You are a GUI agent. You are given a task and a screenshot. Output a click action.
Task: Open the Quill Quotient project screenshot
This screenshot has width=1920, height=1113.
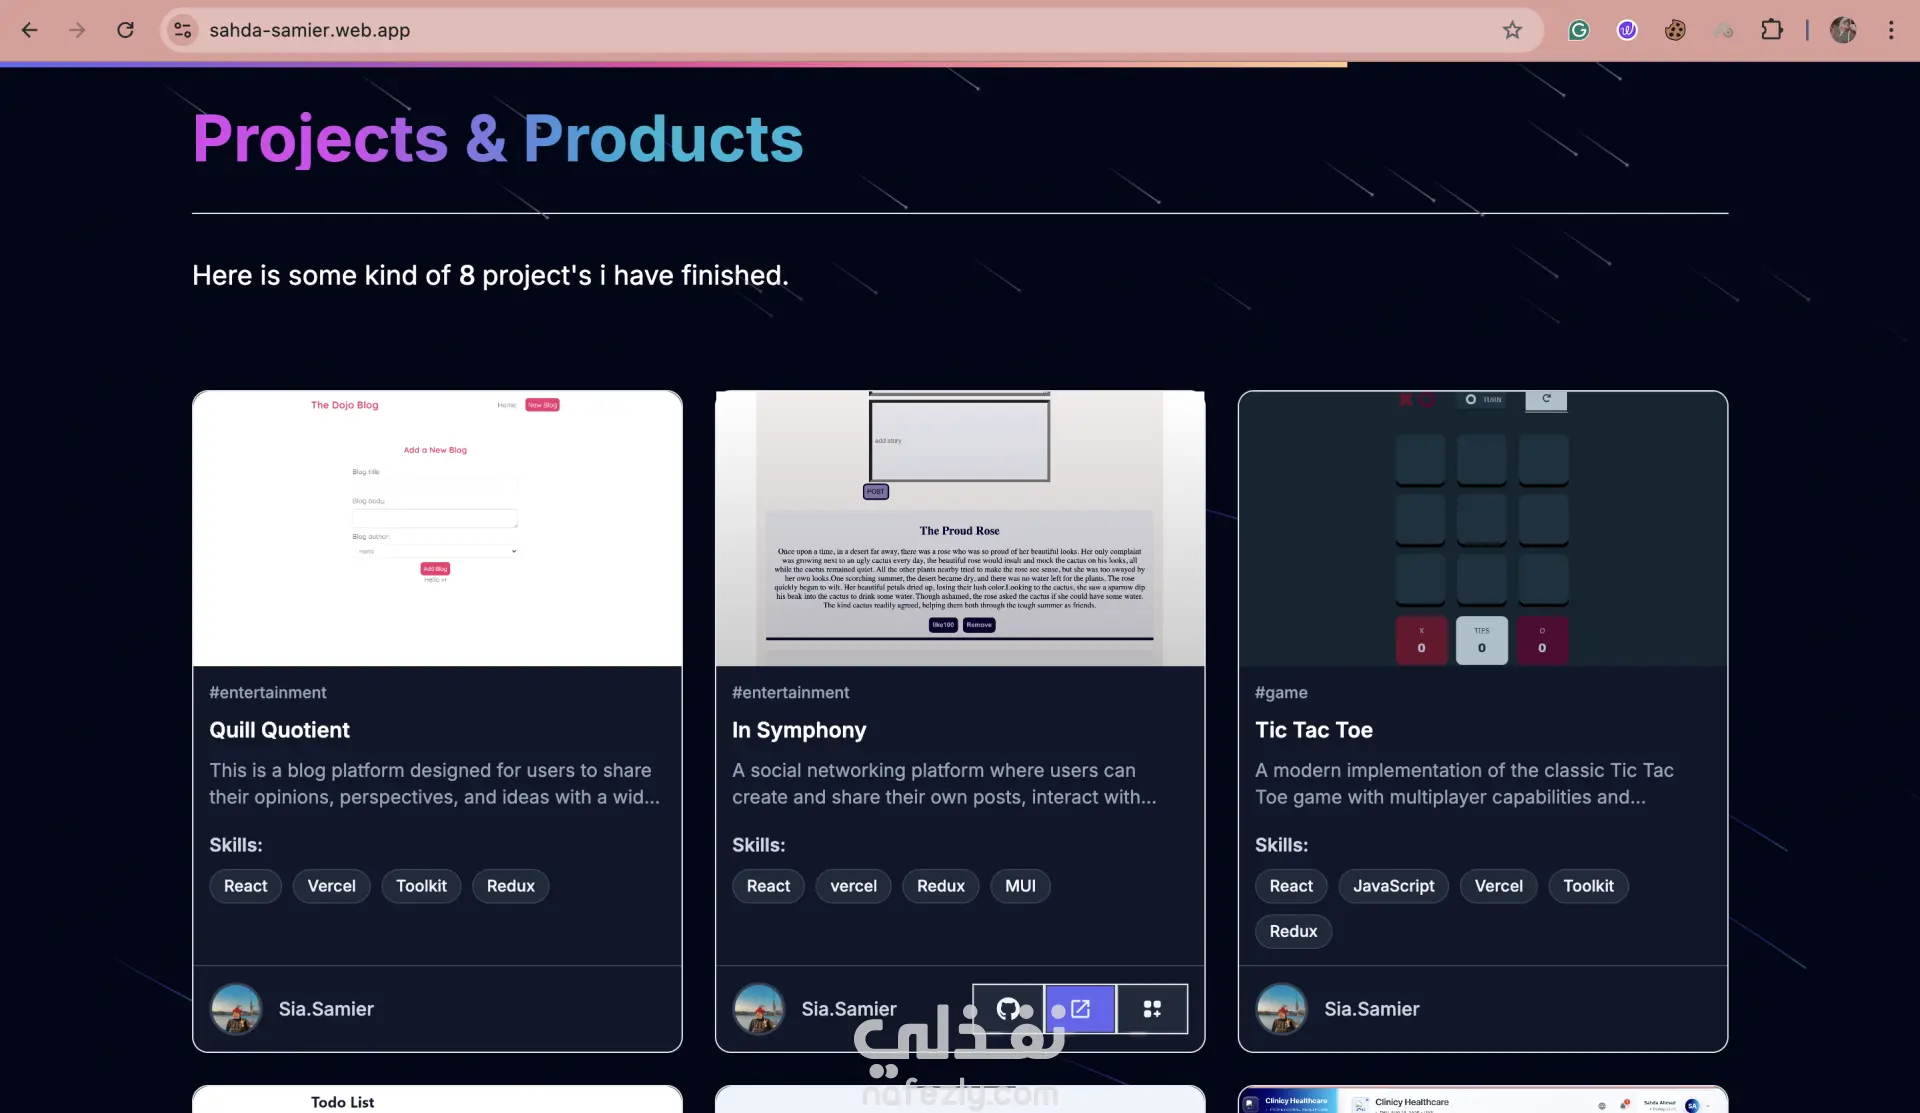point(437,528)
